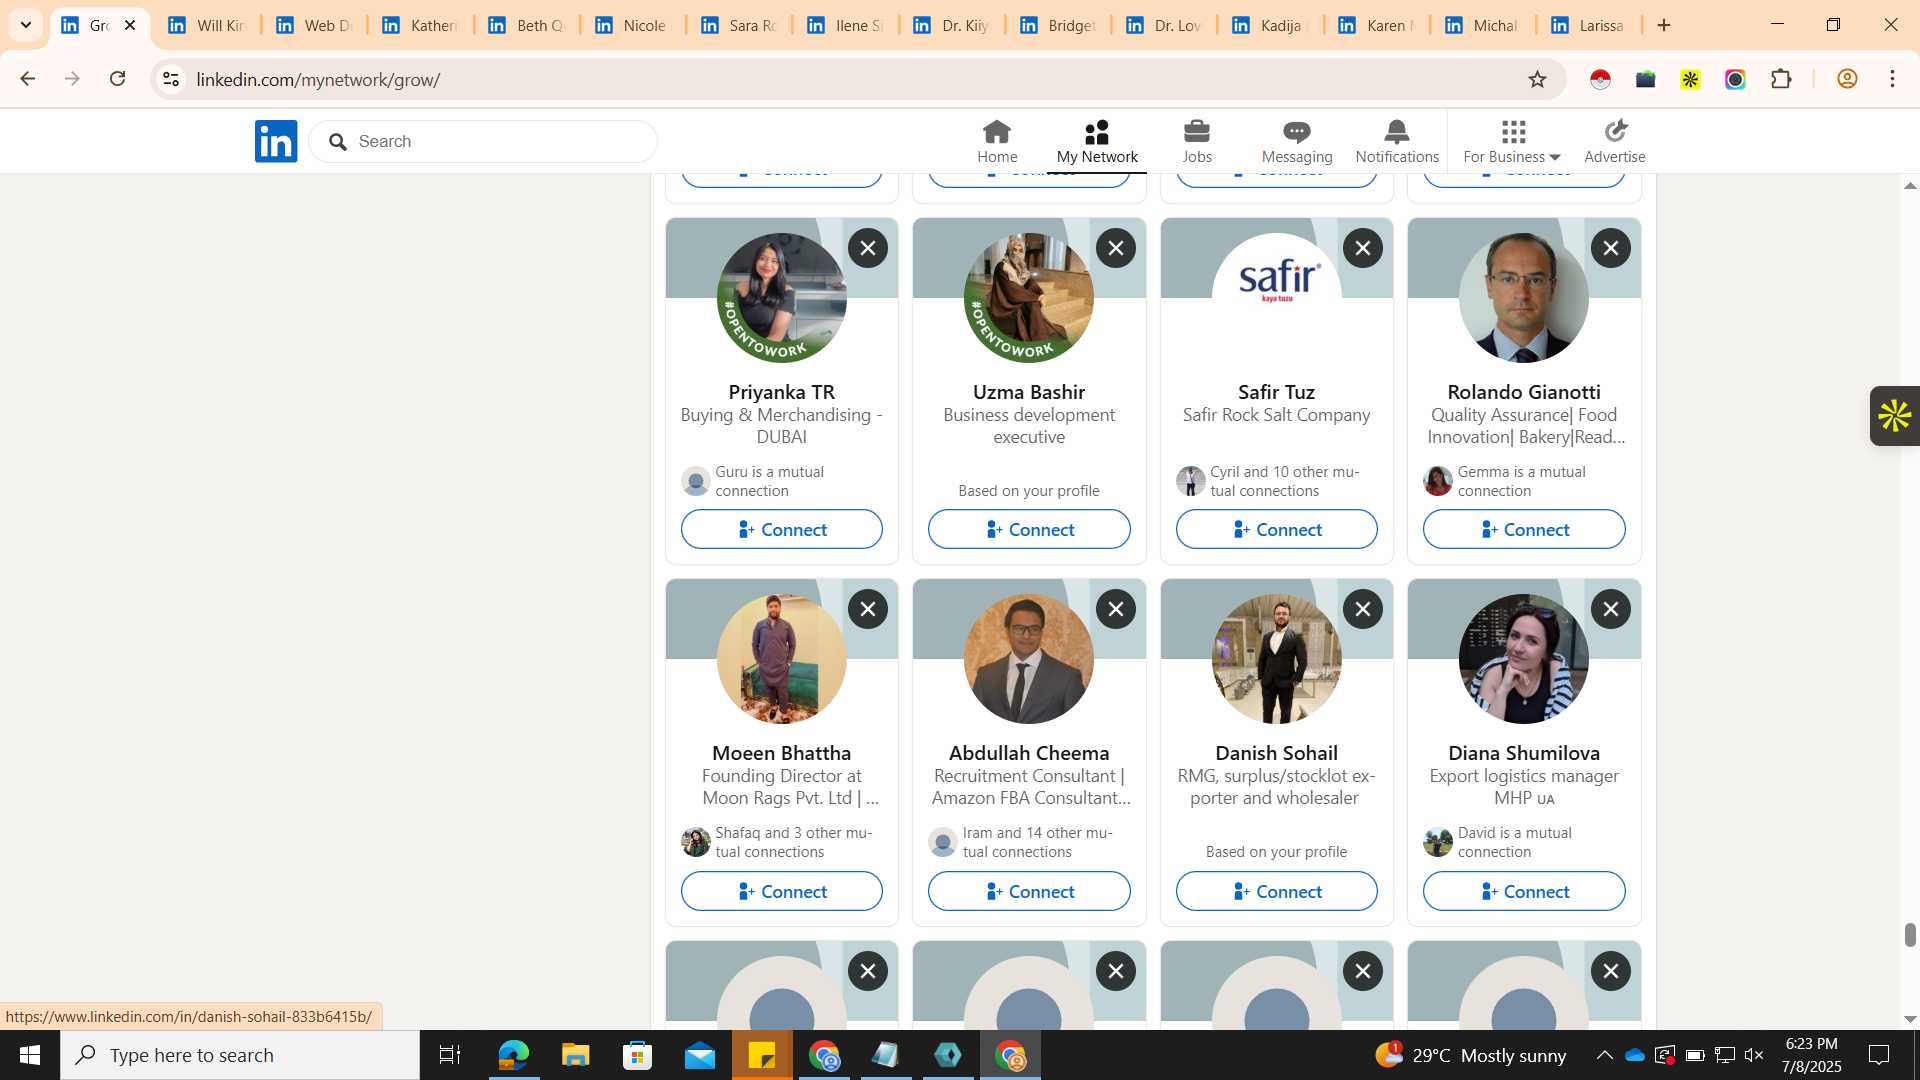Dismiss the Priyanka TR suggestion card

[x=868, y=248]
